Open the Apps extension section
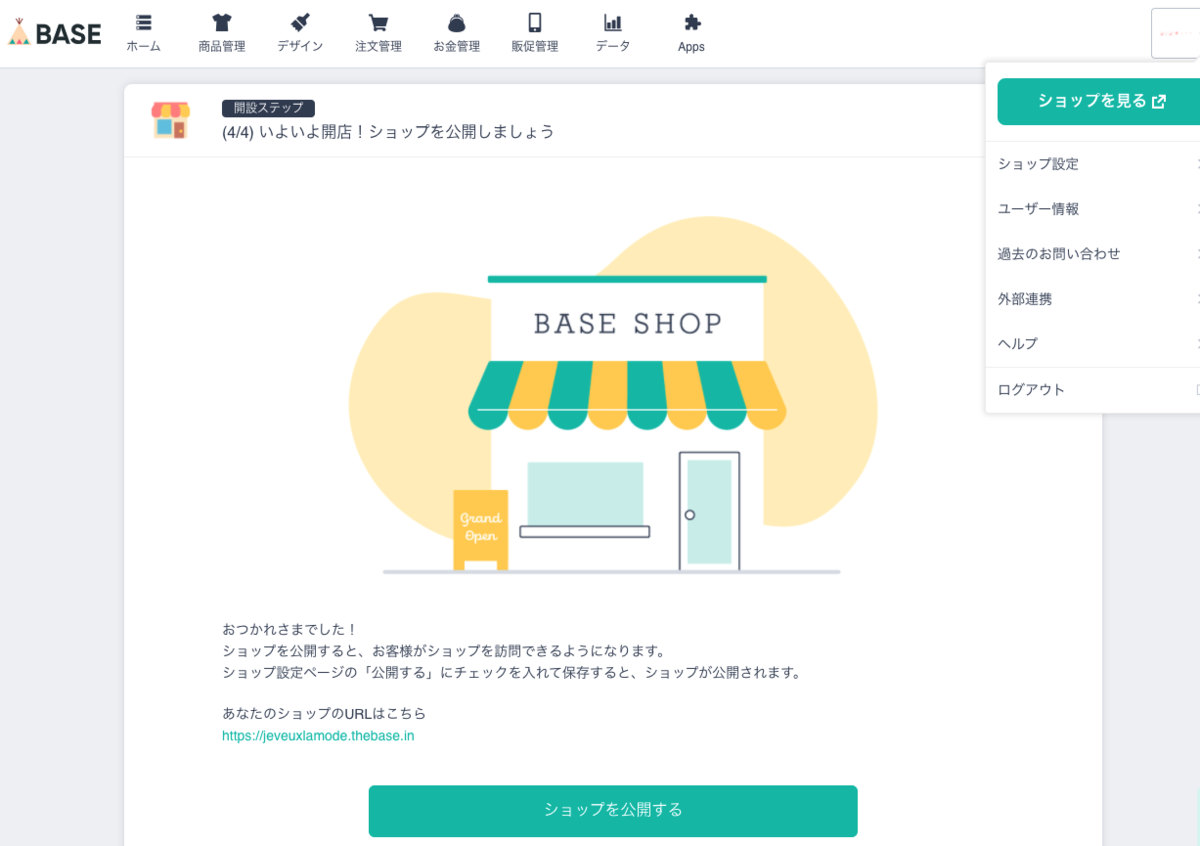Image resolution: width=1200 pixels, height=846 pixels. tap(691, 30)
